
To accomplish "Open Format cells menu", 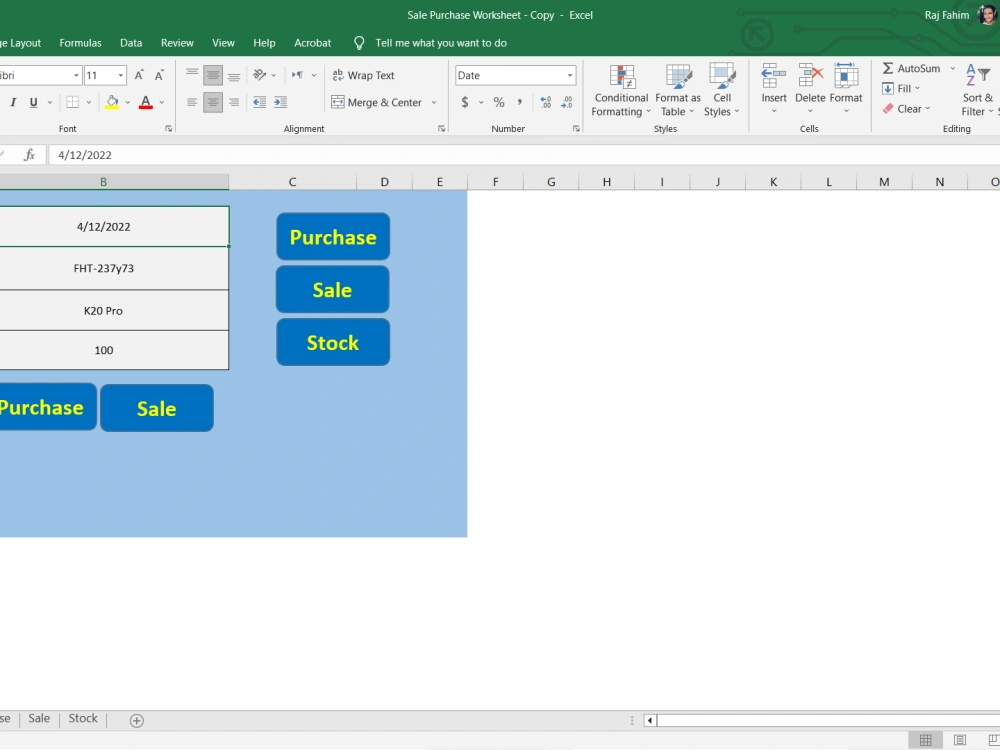I will pos(846,89).
